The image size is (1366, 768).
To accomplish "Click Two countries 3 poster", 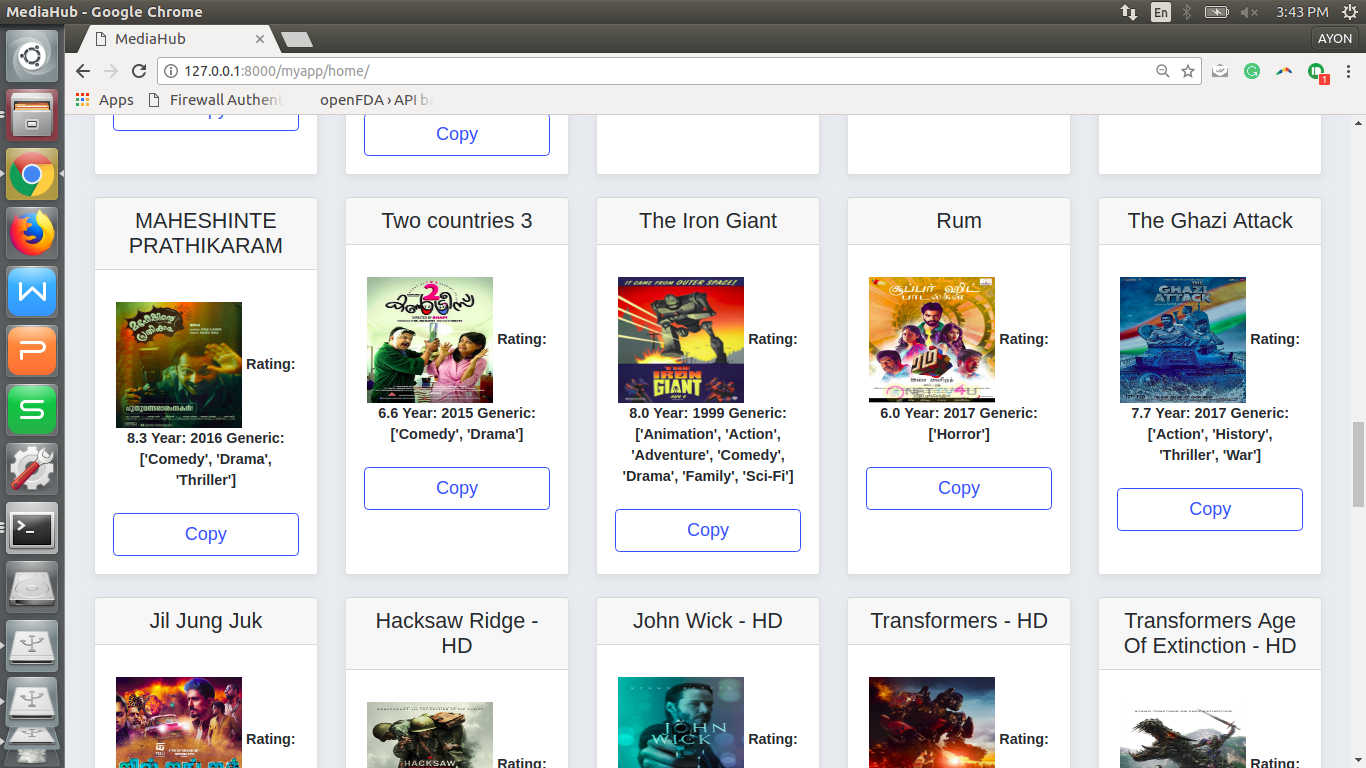I will 430,340.
